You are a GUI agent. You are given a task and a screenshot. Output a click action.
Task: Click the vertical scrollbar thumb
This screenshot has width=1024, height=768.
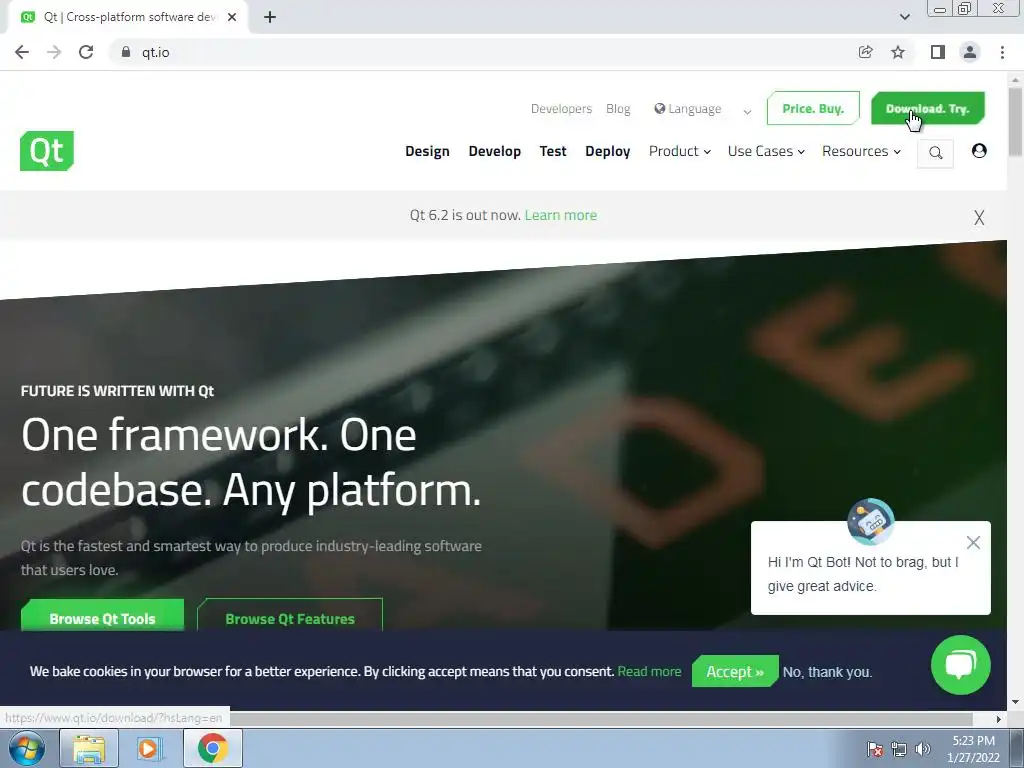(1015, 122)
